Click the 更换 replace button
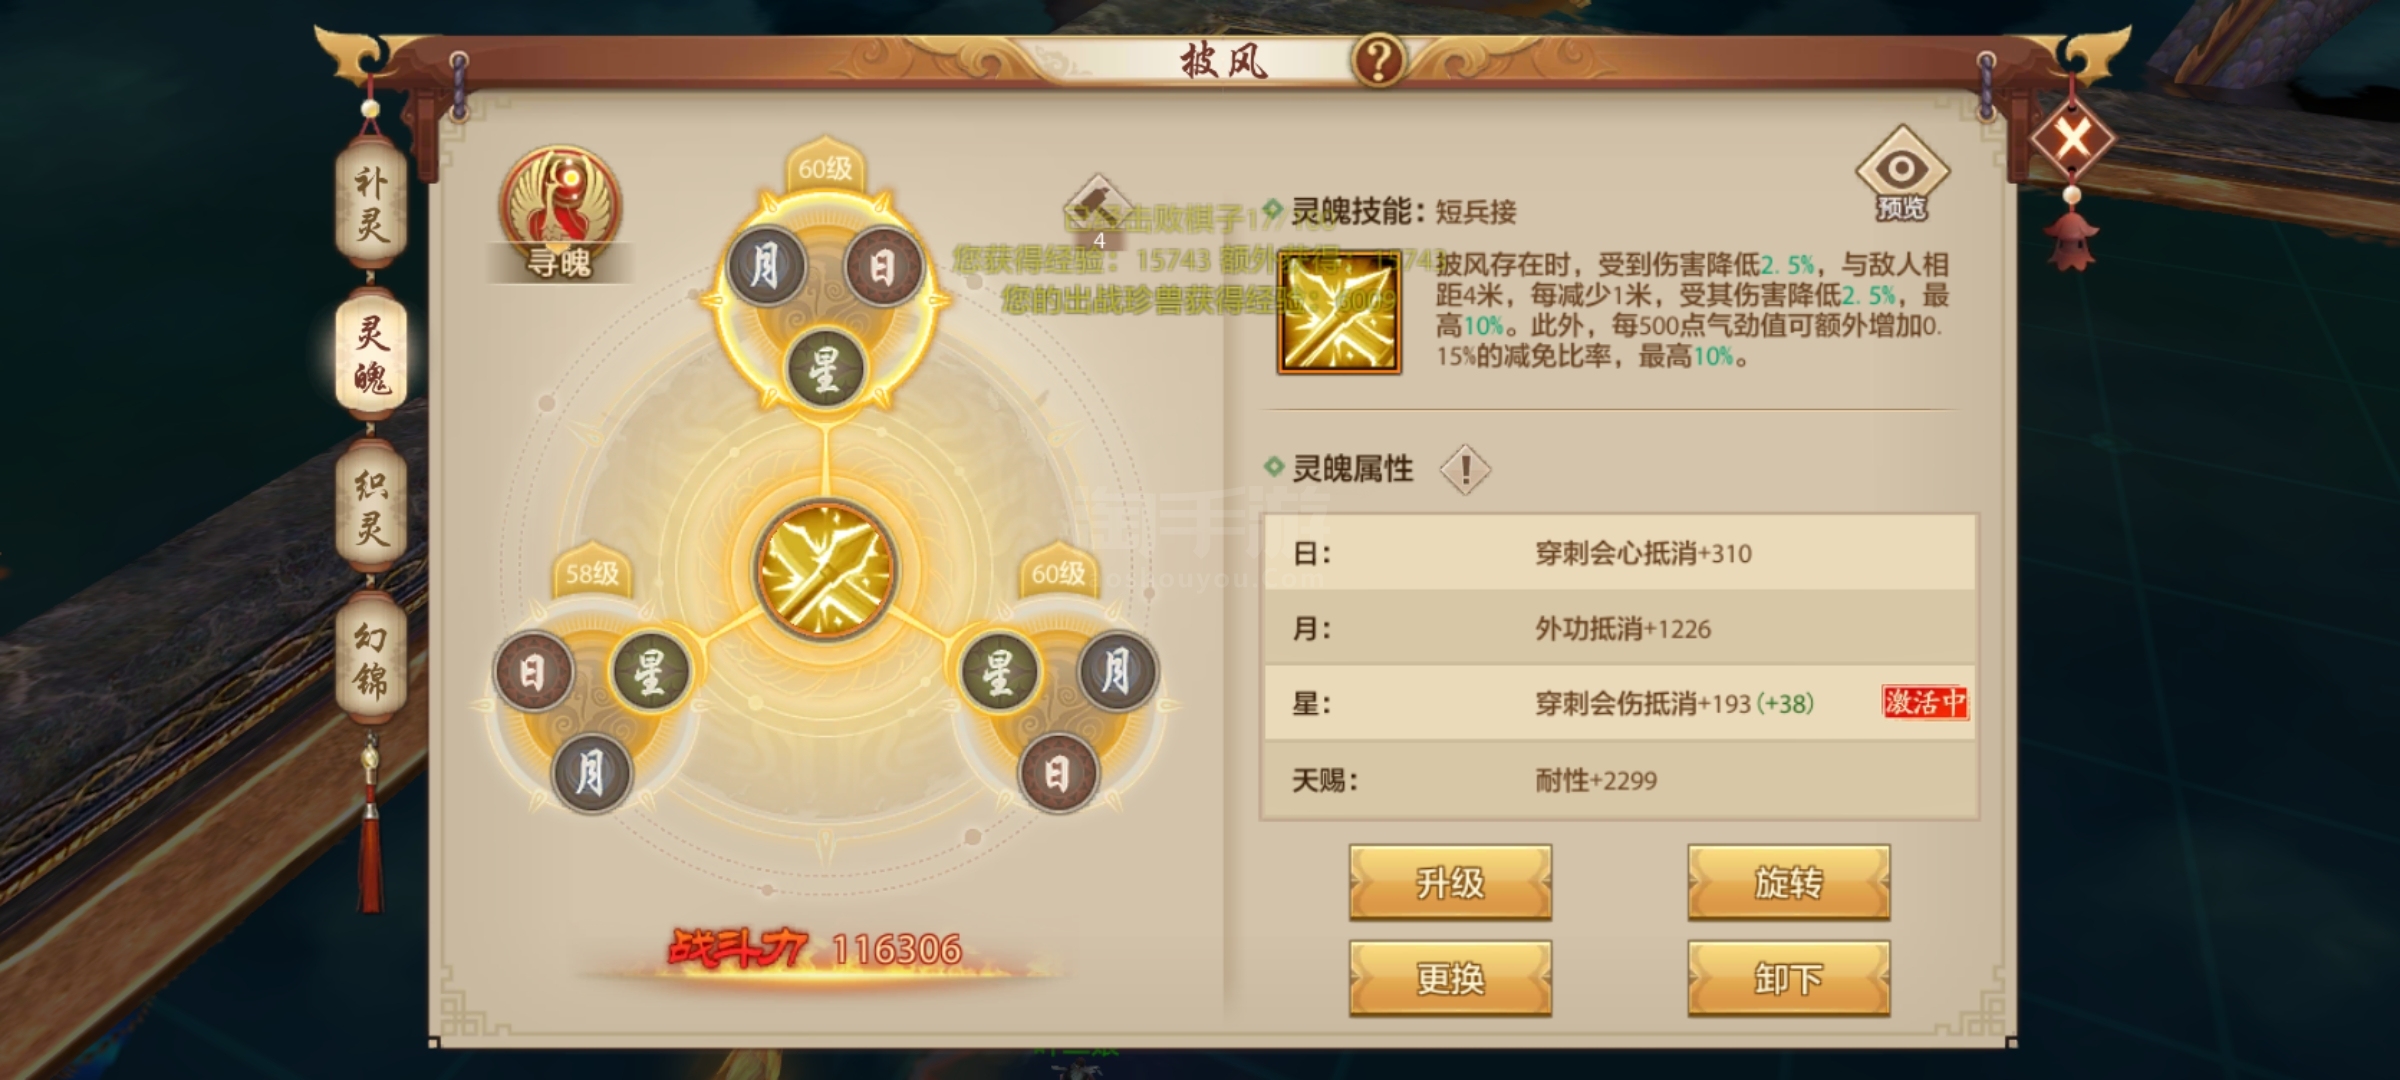This screenshot has width=2400, height=1080. coord(1450,978)
